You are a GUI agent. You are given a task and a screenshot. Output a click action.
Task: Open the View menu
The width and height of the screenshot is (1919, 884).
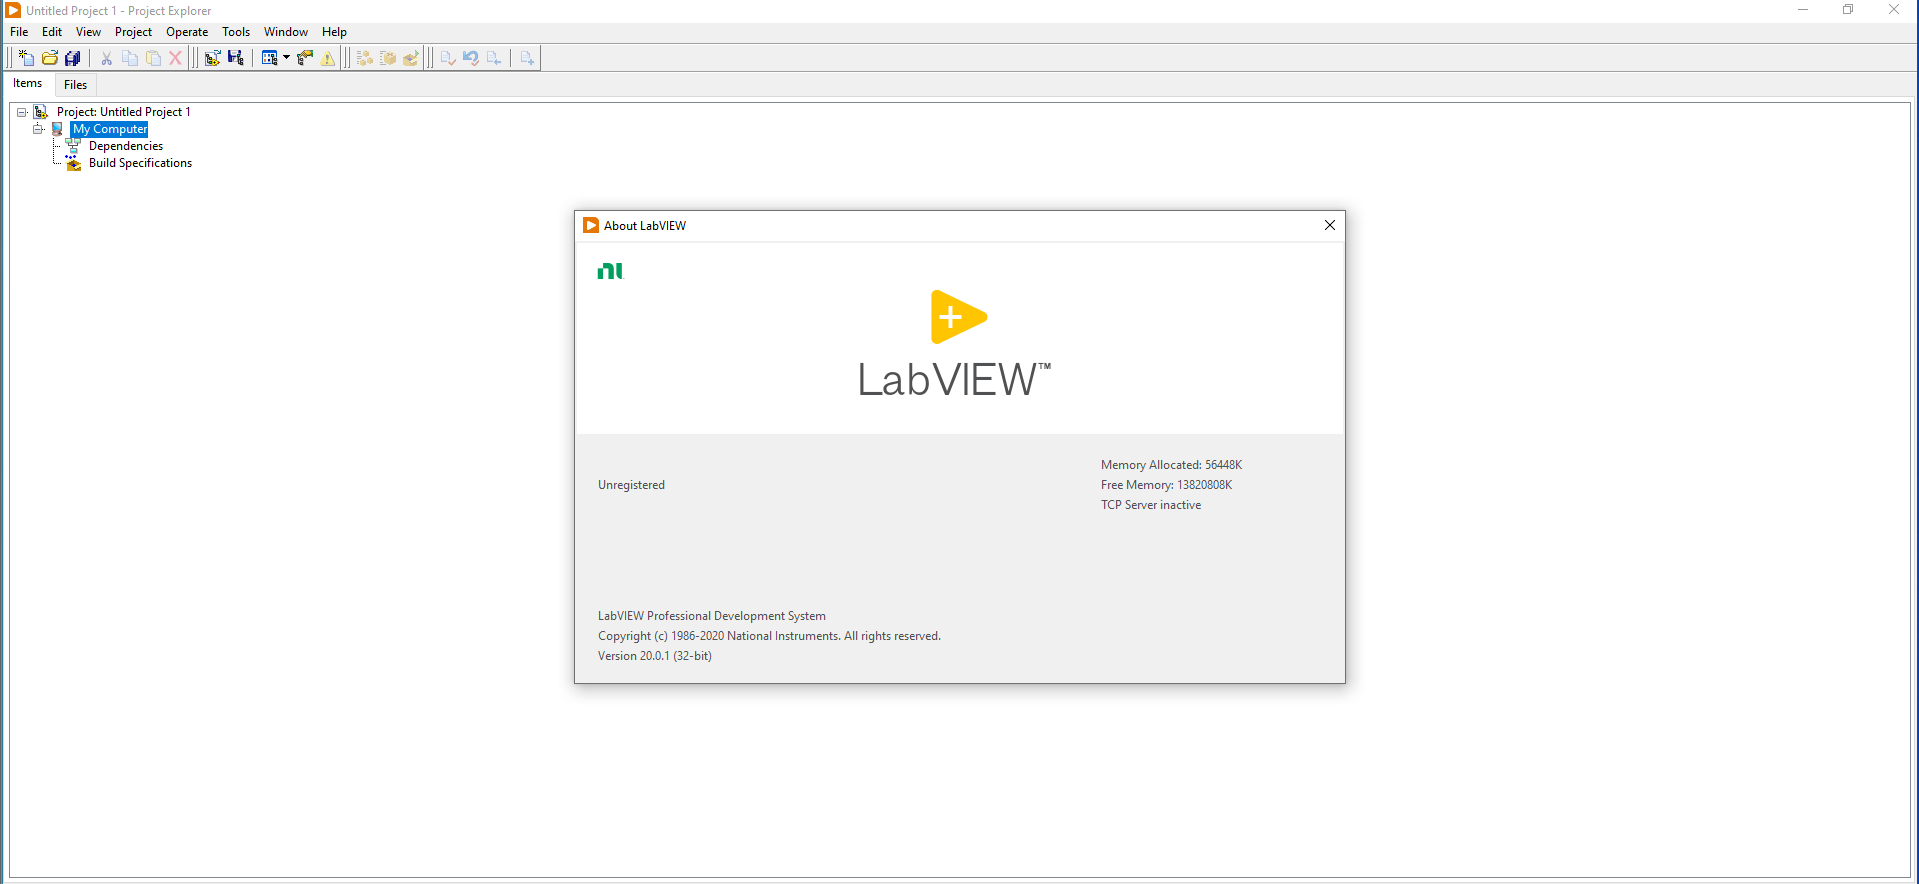(x=88, y=32)
